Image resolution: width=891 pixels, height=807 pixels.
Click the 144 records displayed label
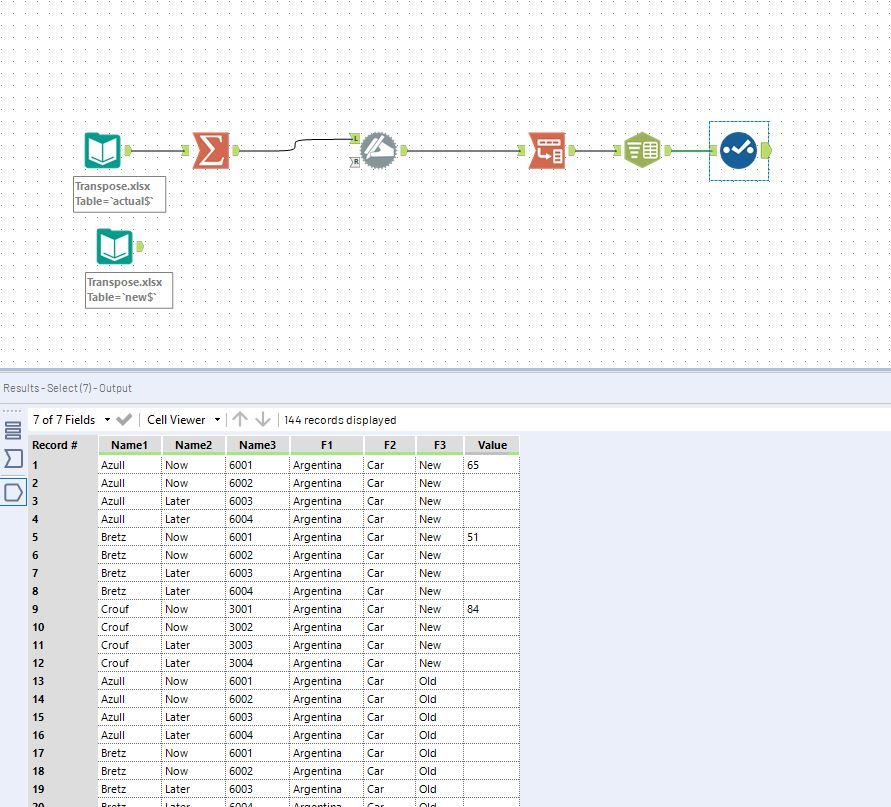tap(340, 420)
